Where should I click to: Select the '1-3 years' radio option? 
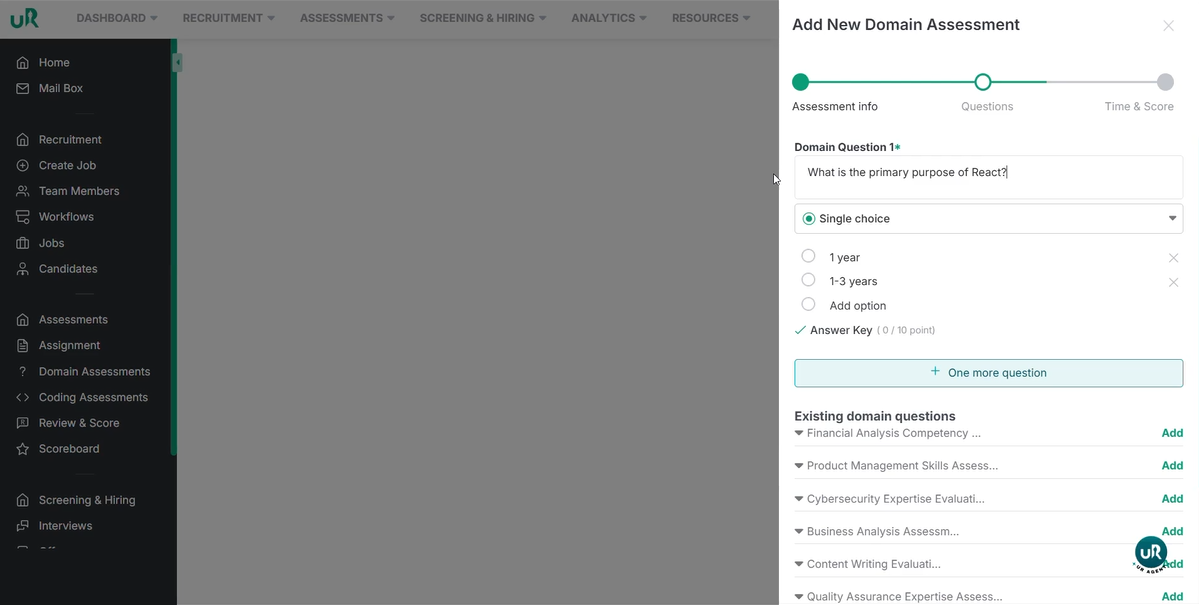point(808,280)
